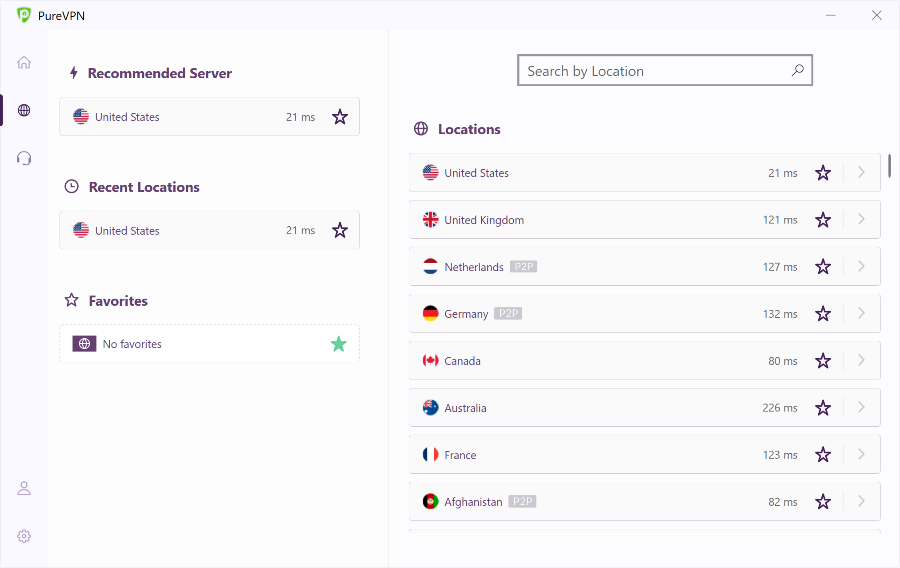Expand Germany cities with chevron arrow
The image size is (900, 568).
[x=861, y=314]
